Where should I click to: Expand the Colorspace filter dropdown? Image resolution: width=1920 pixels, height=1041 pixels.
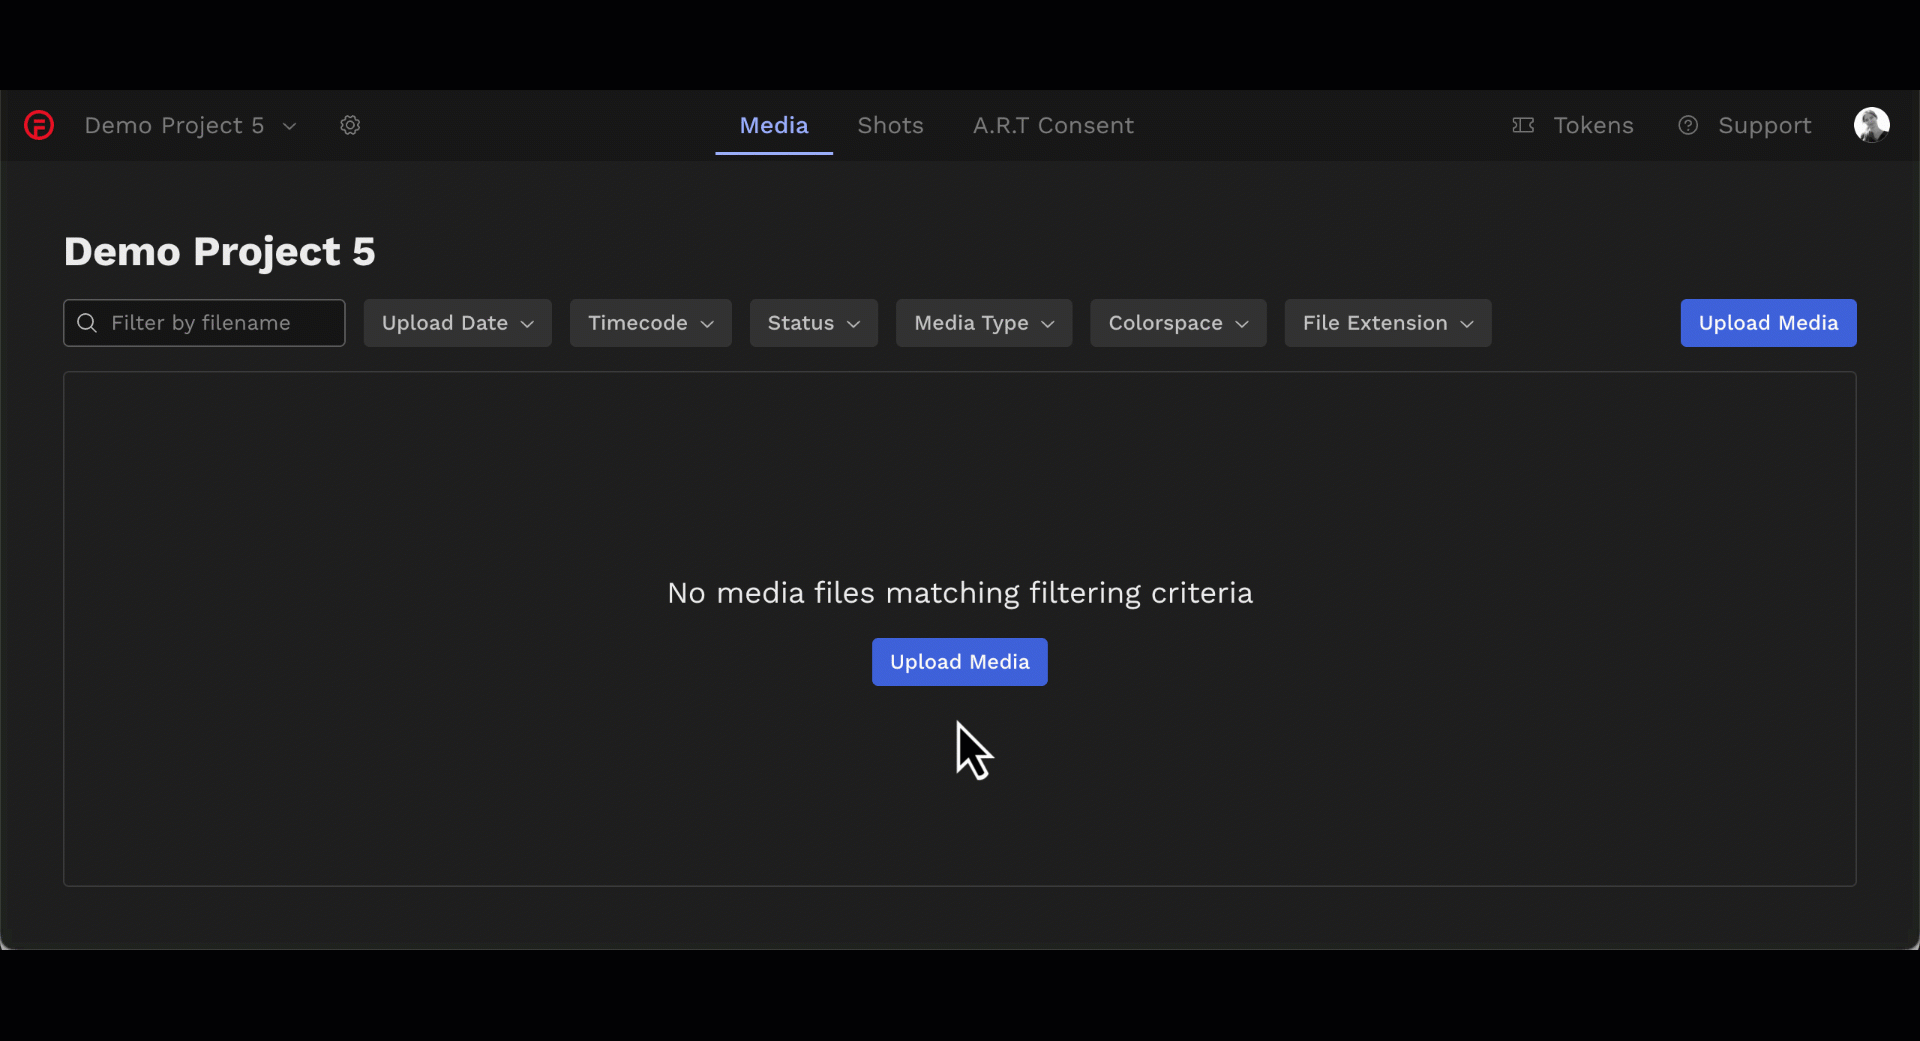click(x=1177, y=323)
